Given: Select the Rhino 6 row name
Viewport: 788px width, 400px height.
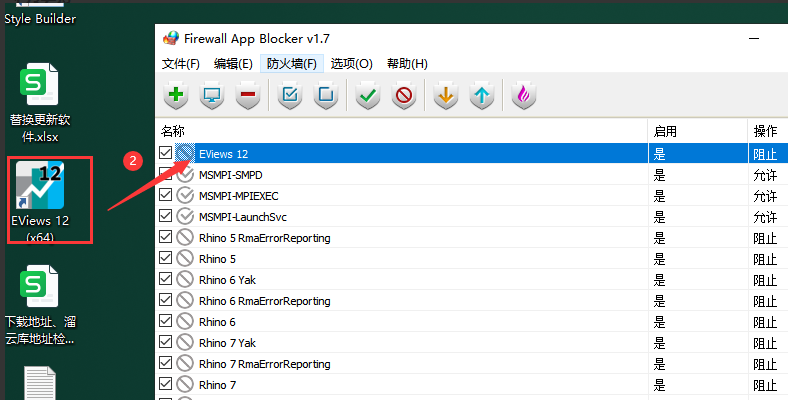Looking at the screenshot, I should tap(217, 322).
